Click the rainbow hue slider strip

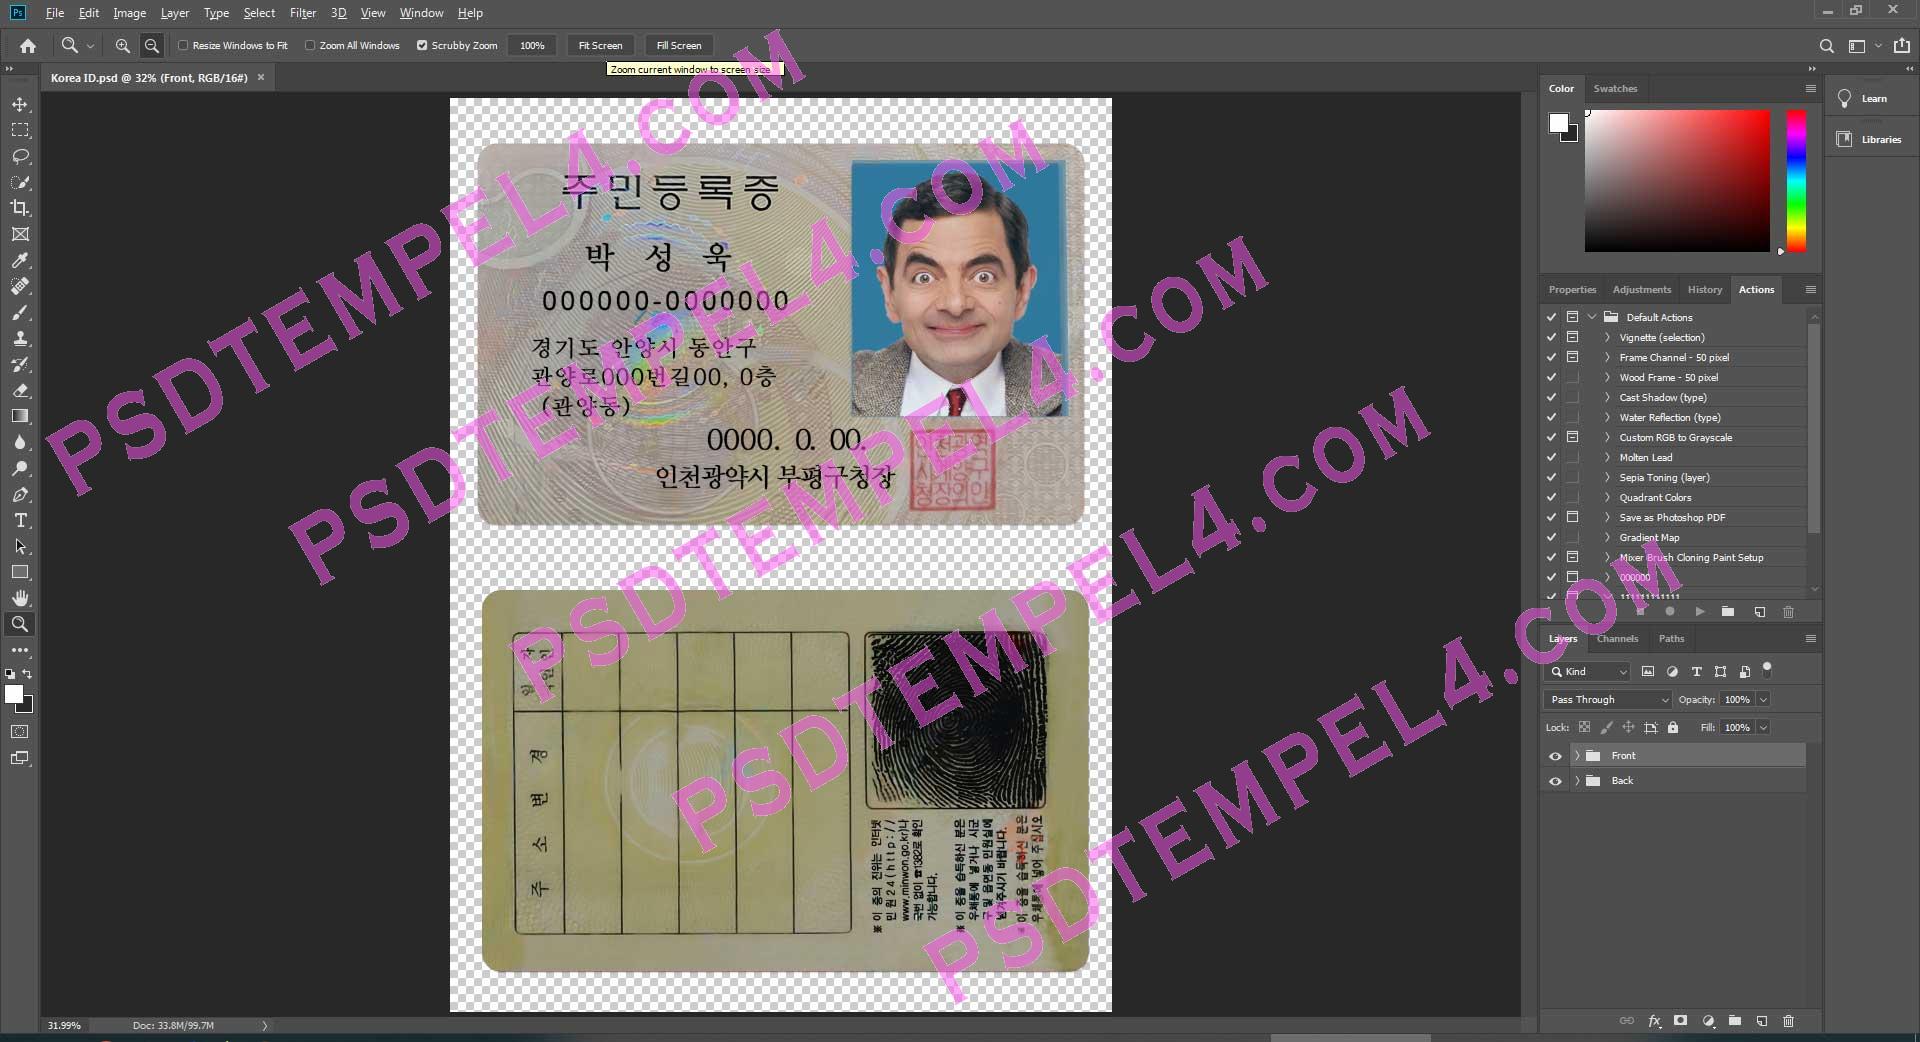coord(1796,180)
